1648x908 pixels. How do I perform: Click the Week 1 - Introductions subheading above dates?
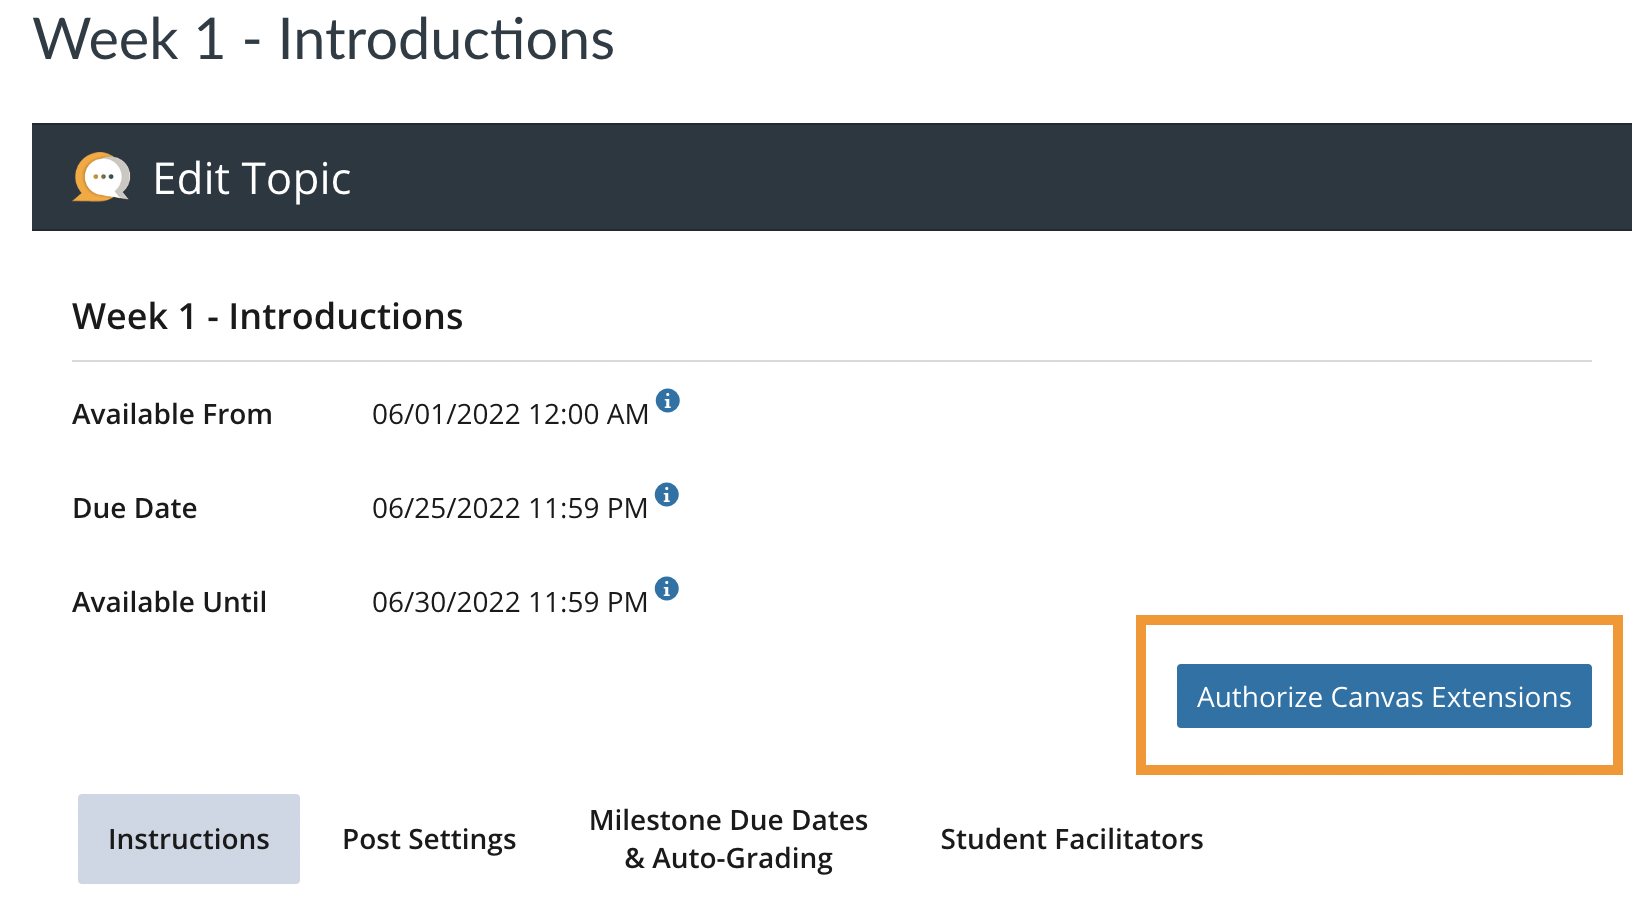coord(266,315)
